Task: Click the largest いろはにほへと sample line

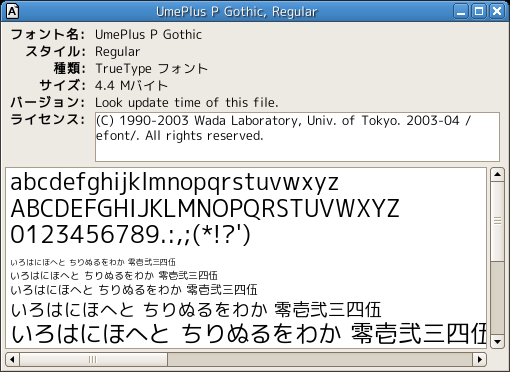Action: pyautogui.click(x=248, y=334)
